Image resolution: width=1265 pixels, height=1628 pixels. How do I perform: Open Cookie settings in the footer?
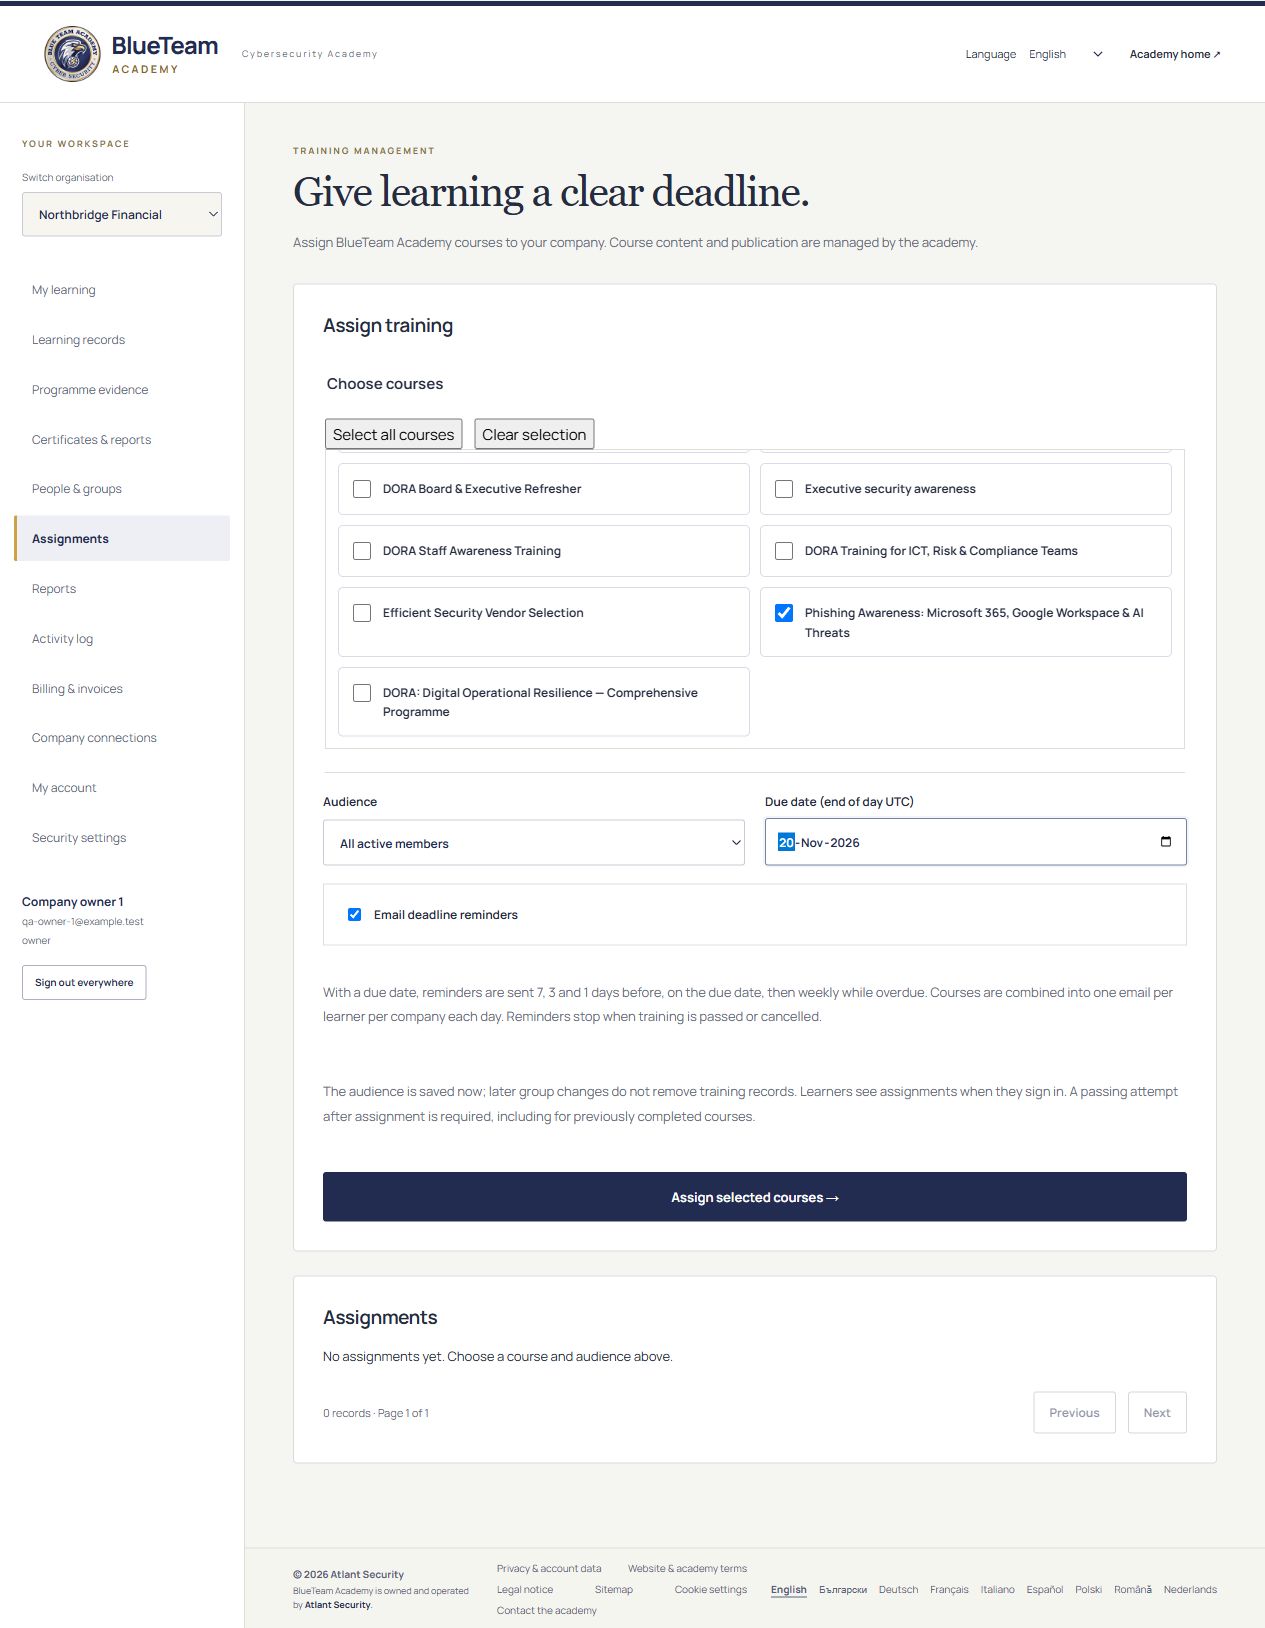pyautogui.click(x=711, y=1590)
